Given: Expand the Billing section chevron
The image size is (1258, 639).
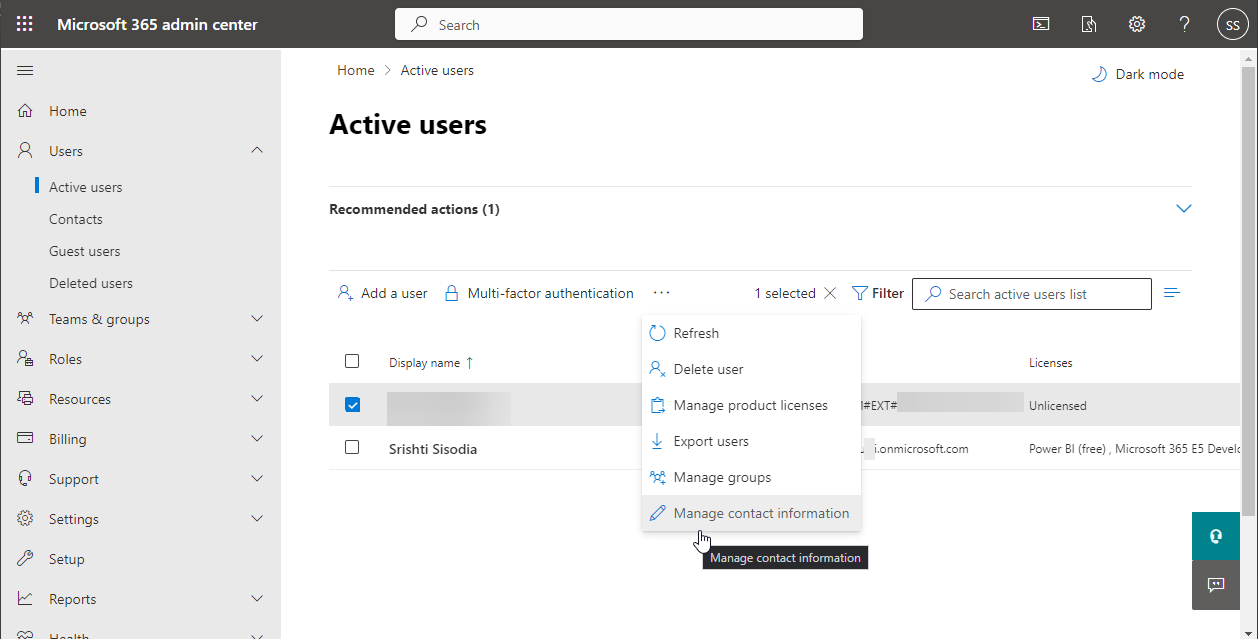Looking at the screenshot, I should 257,439.
